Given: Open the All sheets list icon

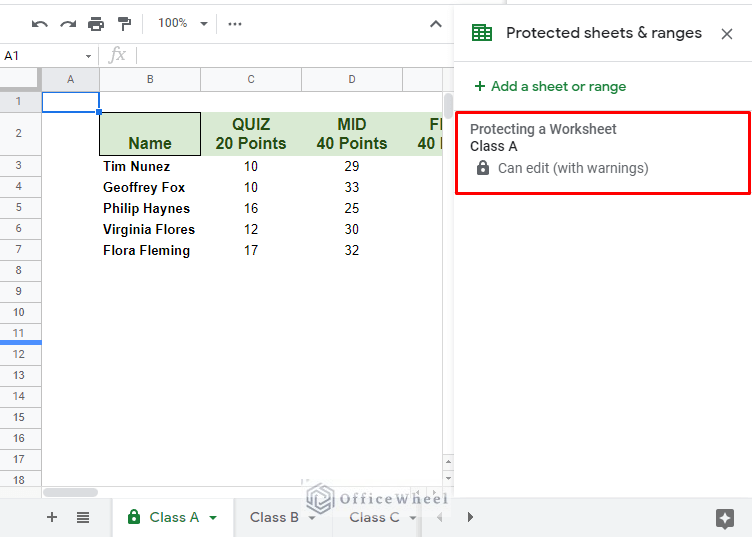Looking at the screenshot, I should 83,517.
